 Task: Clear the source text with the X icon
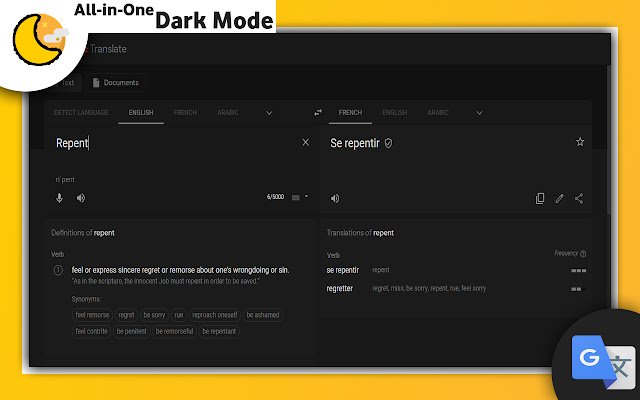[305, 142]
